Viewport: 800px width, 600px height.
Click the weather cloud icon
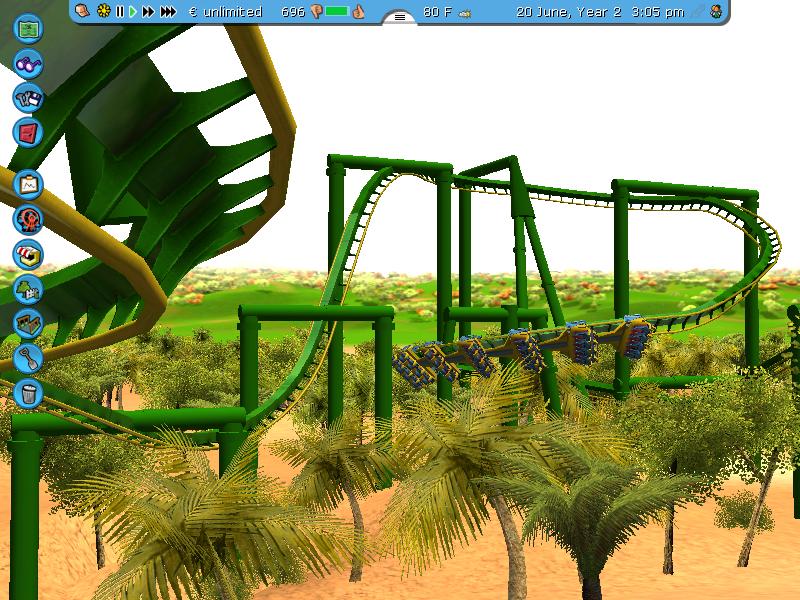(x=464, y=14)
